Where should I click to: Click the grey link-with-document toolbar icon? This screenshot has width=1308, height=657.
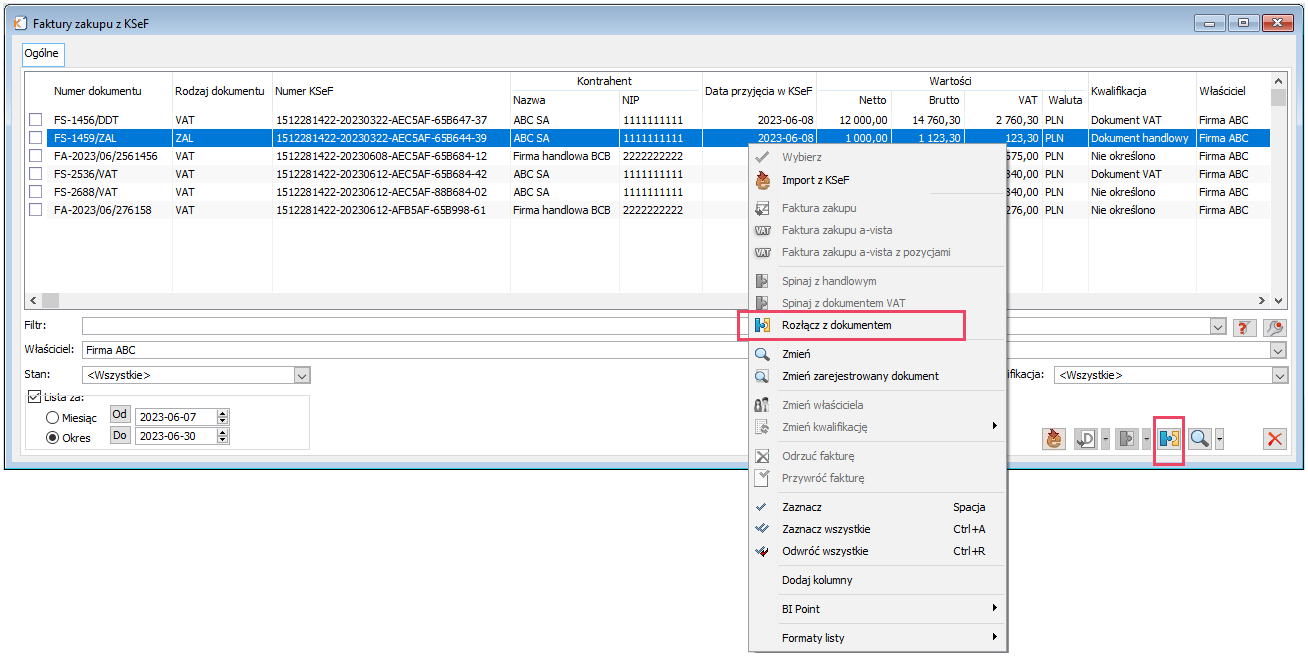[x=1127, y=438]
